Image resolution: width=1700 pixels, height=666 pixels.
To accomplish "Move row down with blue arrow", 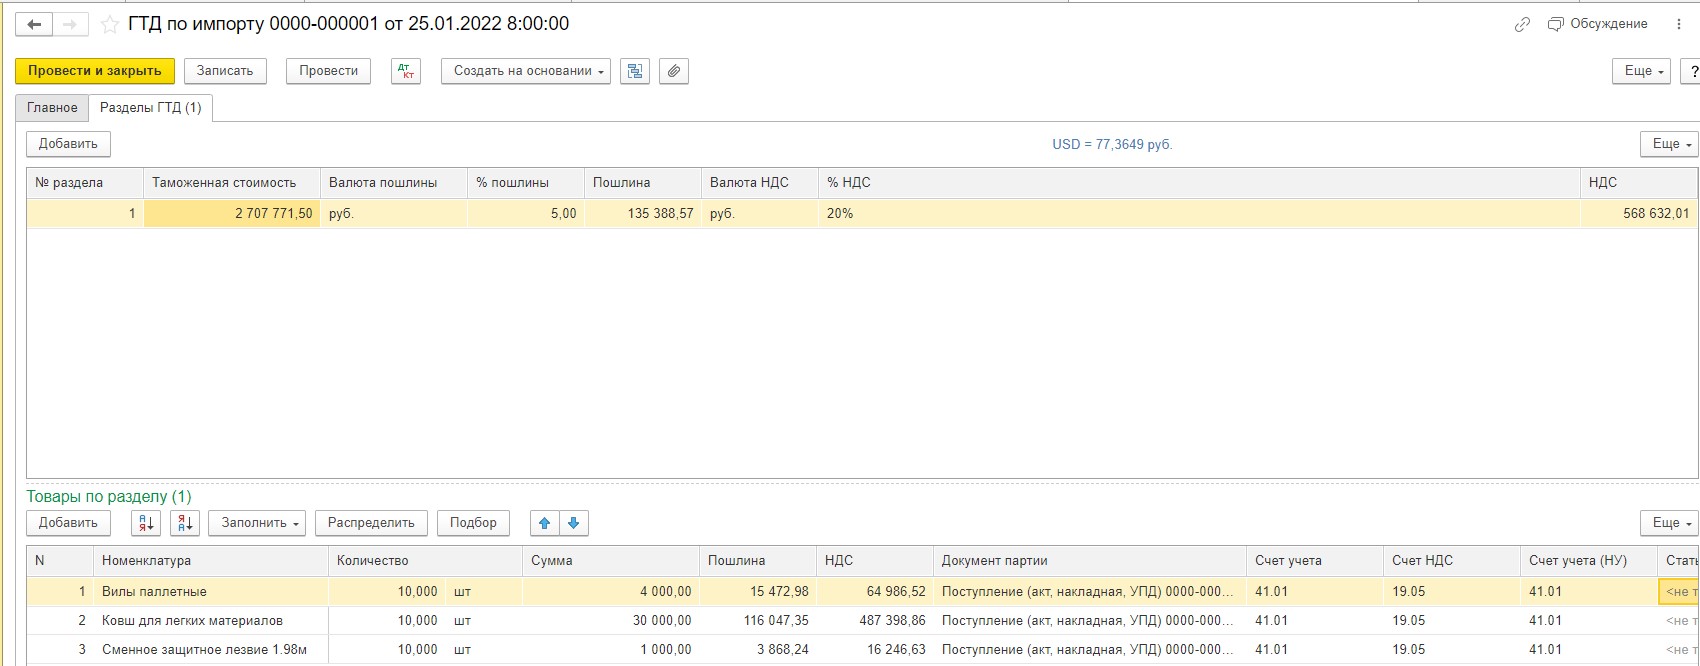I will 573,523.
